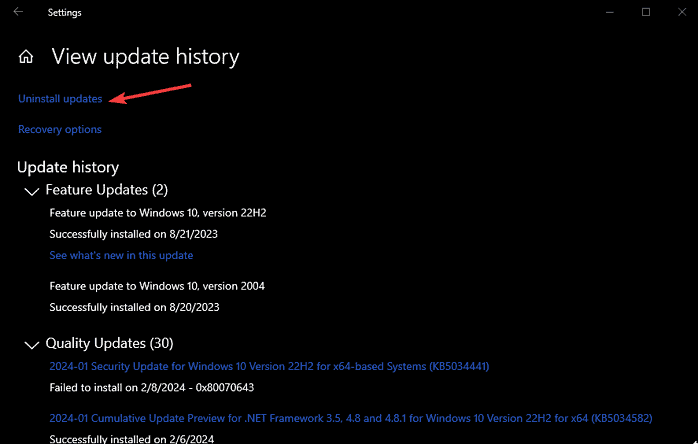698x444 pixels.
Task: Collapse the Quality Updates (30) section
Action: click(x=31, y=344)
